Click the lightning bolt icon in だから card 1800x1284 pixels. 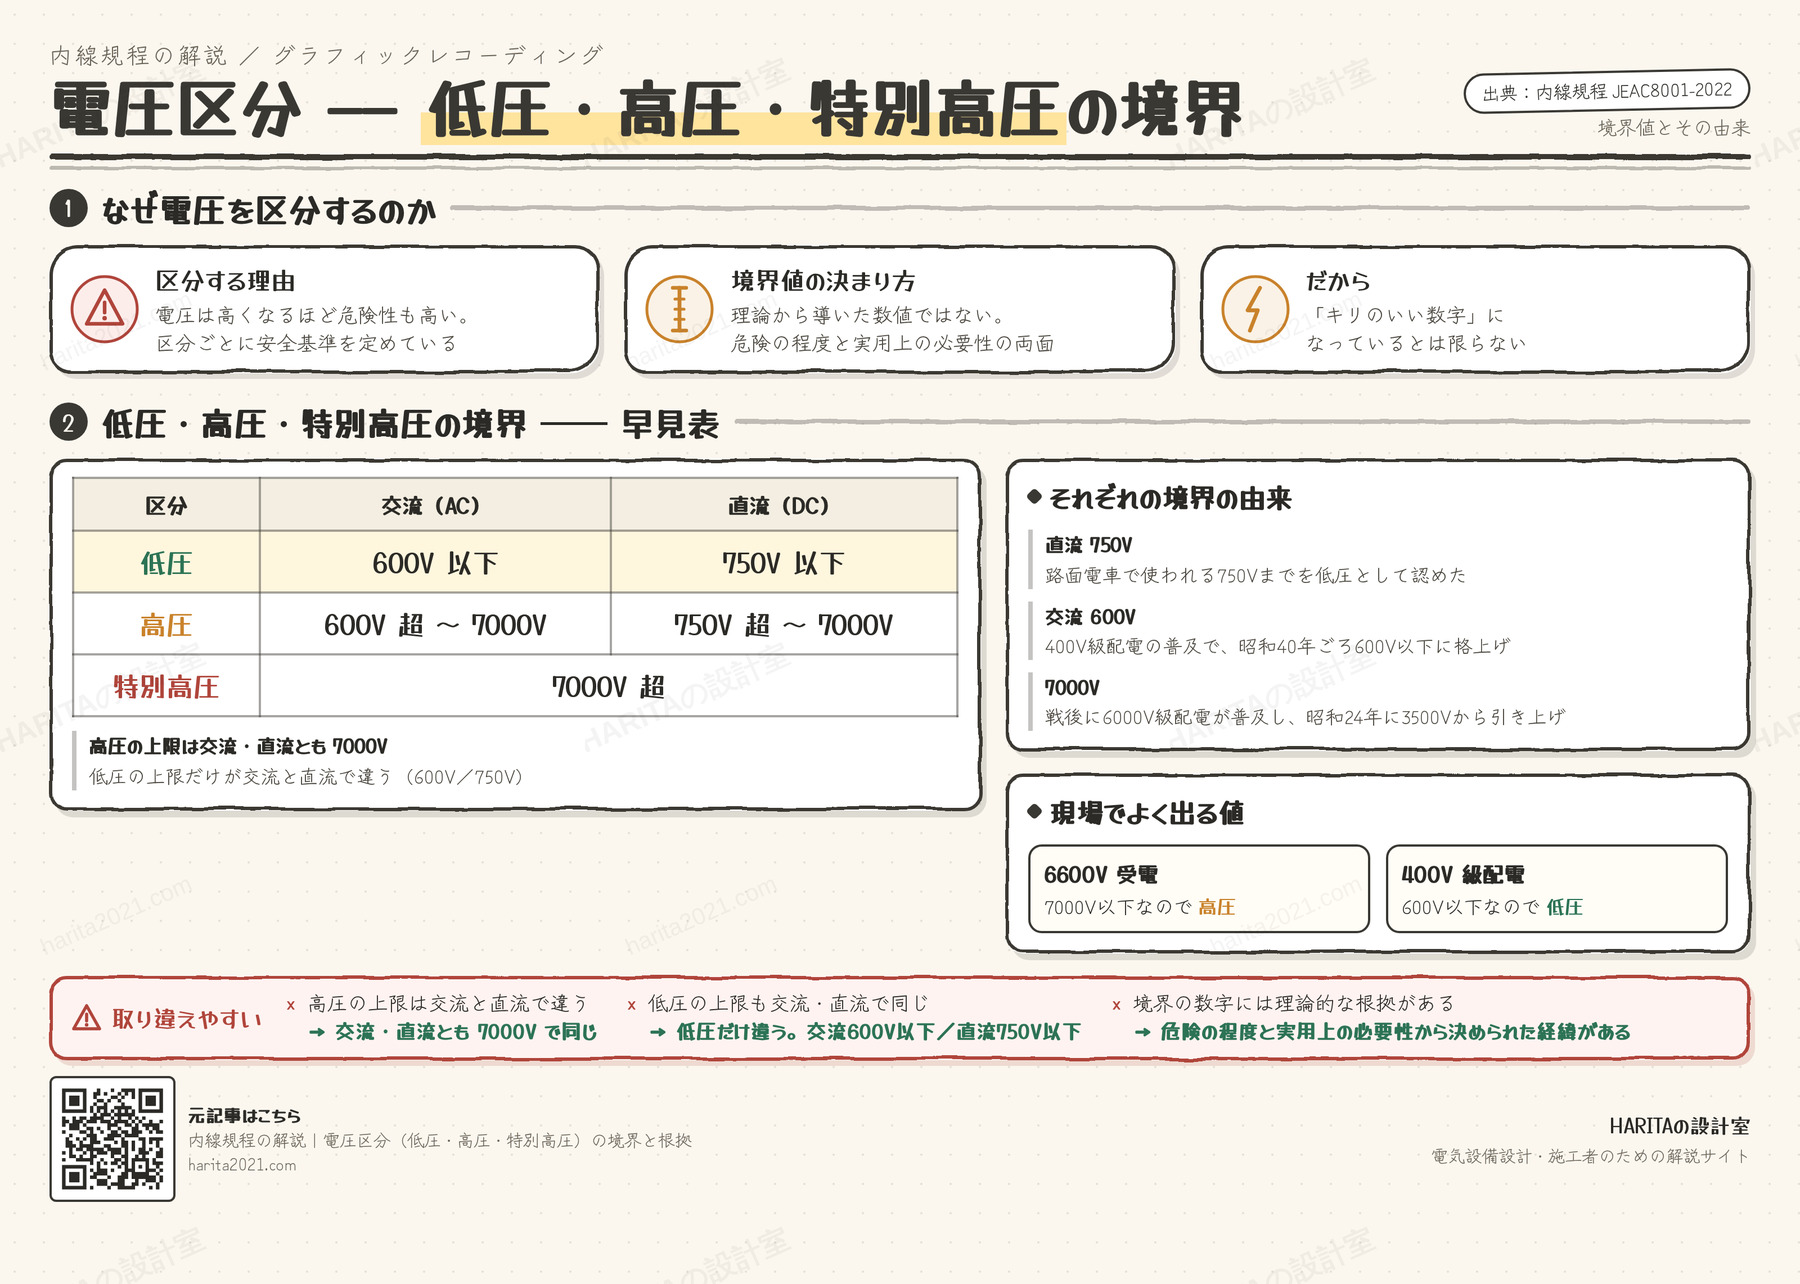point(1255,309)
